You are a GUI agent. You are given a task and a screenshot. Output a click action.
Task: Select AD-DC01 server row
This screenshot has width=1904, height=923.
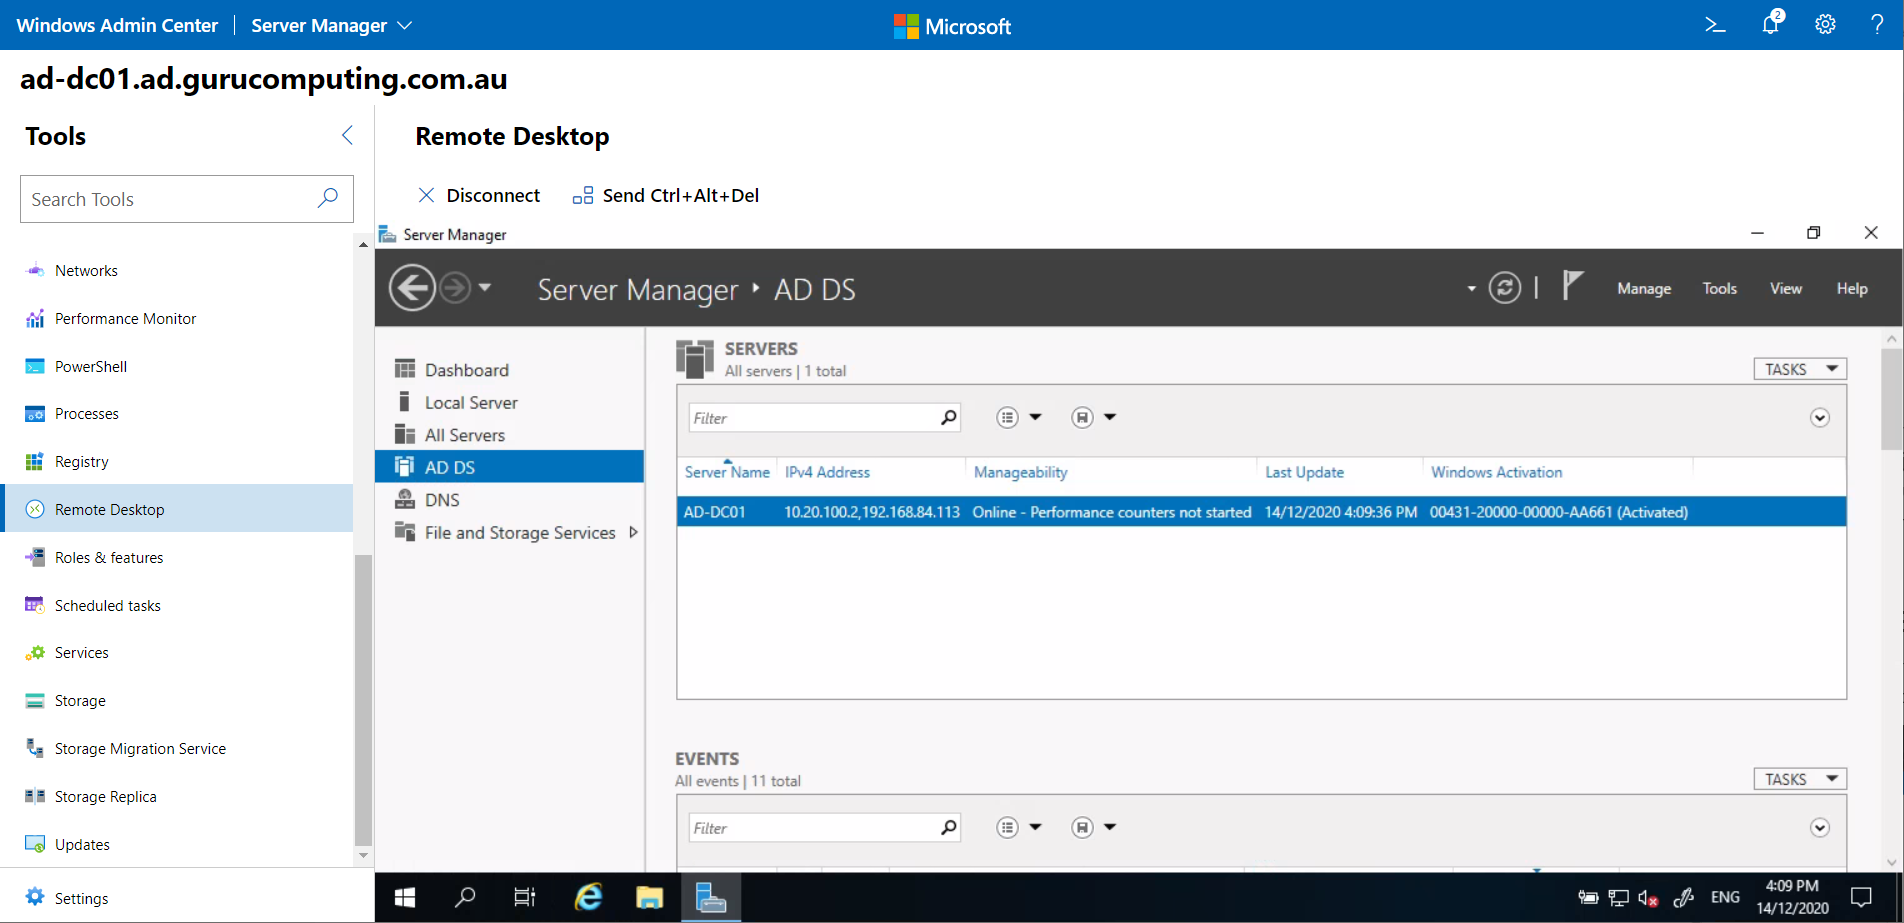pyautogui.click(x=1261, y=512)
